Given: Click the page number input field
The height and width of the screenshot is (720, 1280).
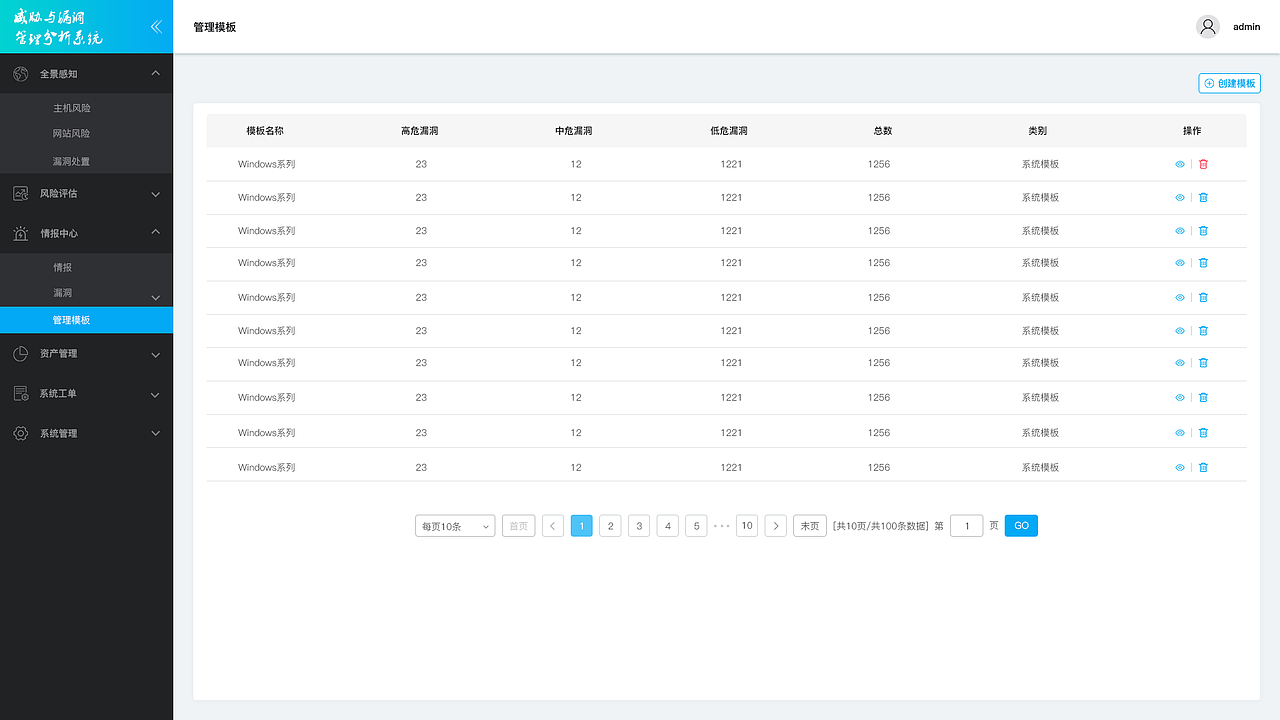Looking at the screenshot, I should click(966, 525).
